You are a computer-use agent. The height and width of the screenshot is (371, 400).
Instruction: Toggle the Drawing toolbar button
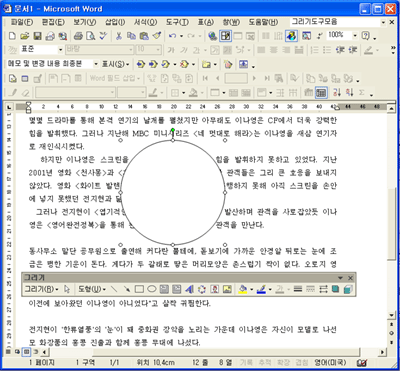[291, 36]
